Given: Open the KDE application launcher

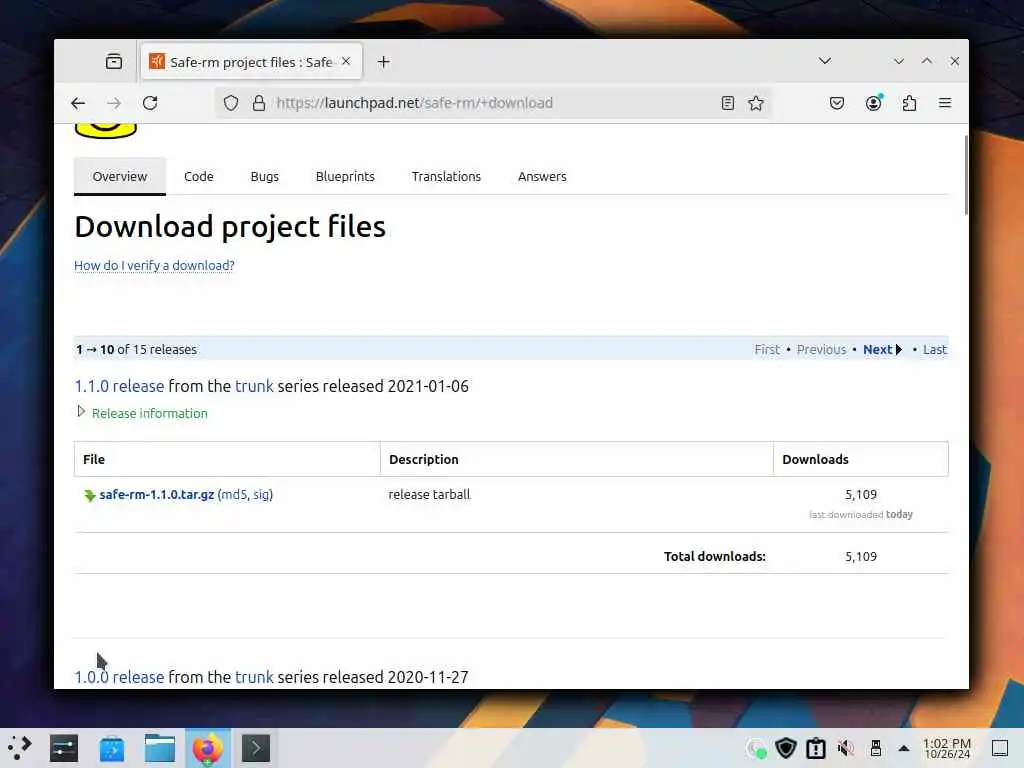Looking at the screenshot, I should (x=20, y=748).
